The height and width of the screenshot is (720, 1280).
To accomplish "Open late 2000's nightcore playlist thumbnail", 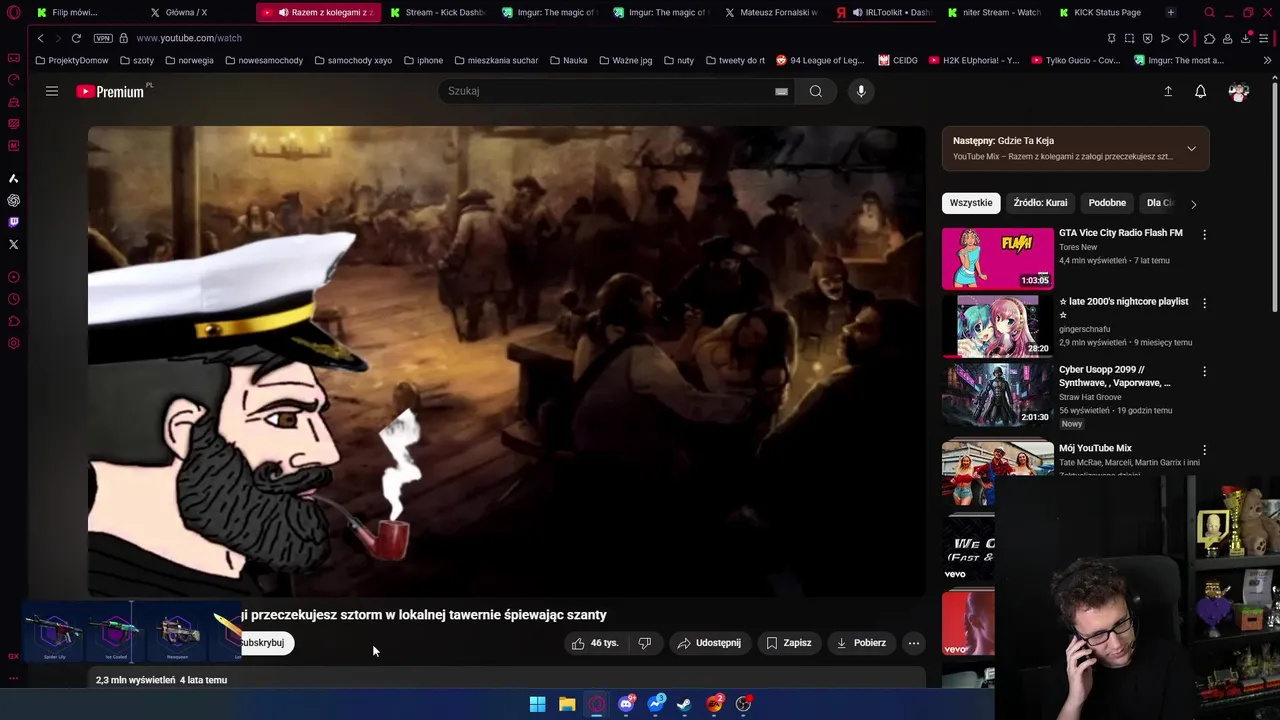I will 998,326.
